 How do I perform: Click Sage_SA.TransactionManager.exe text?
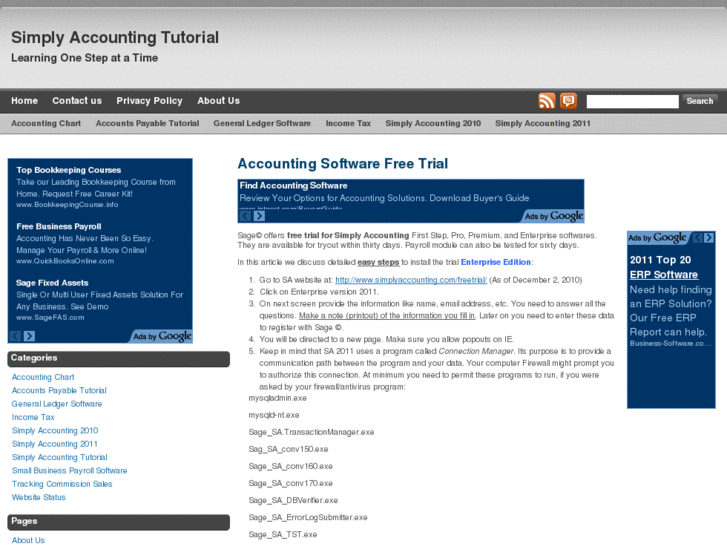point(311,432)
